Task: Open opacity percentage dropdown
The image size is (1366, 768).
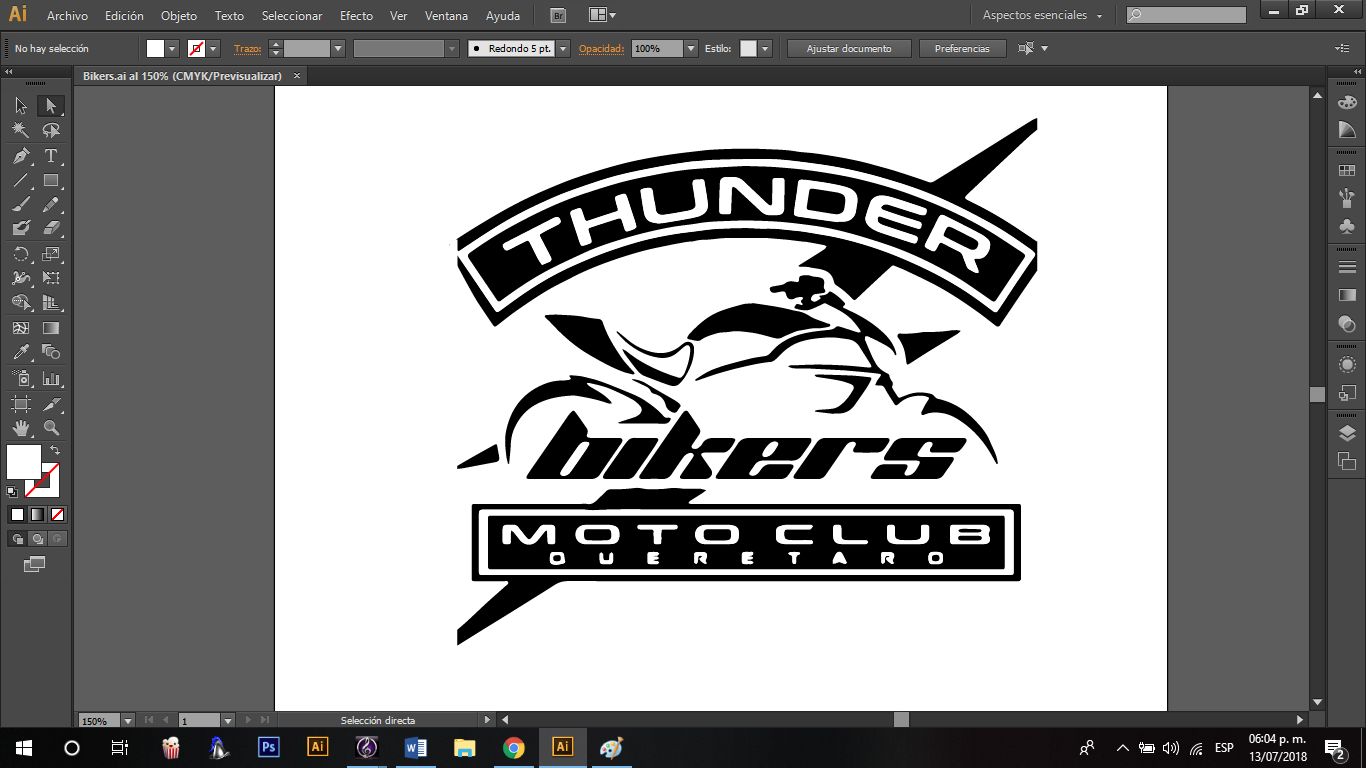Action: (x=690, y=48)
